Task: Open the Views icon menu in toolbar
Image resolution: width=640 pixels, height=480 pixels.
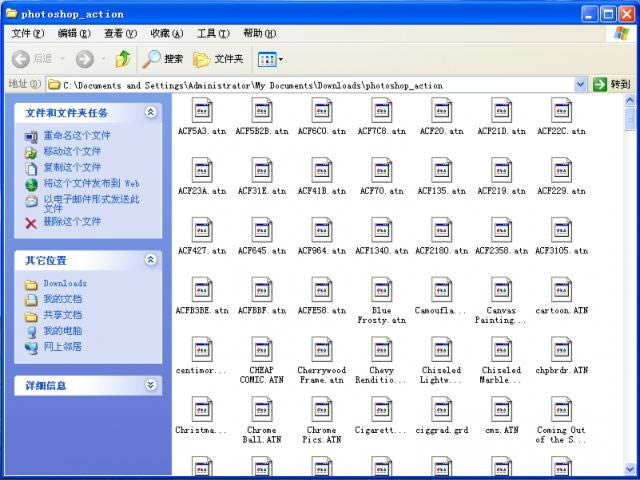Action: pos(267,60)
